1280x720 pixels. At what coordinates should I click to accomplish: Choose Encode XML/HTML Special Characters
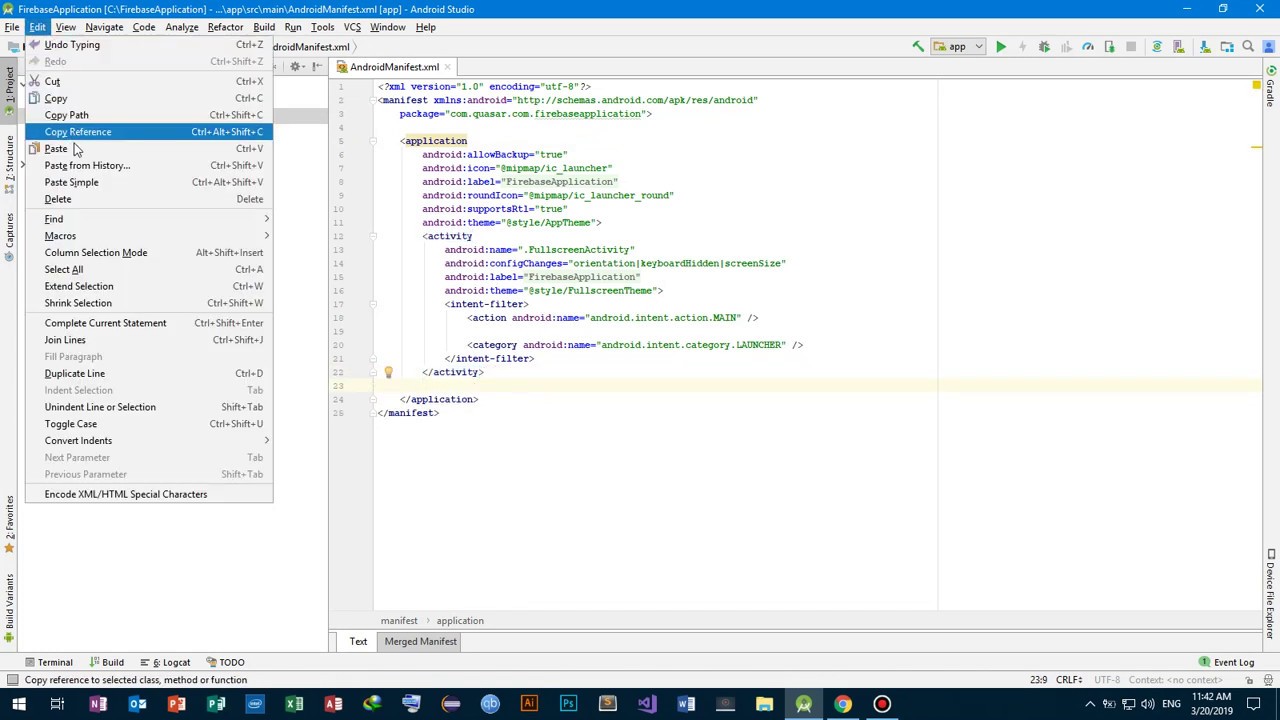(149, 494)
